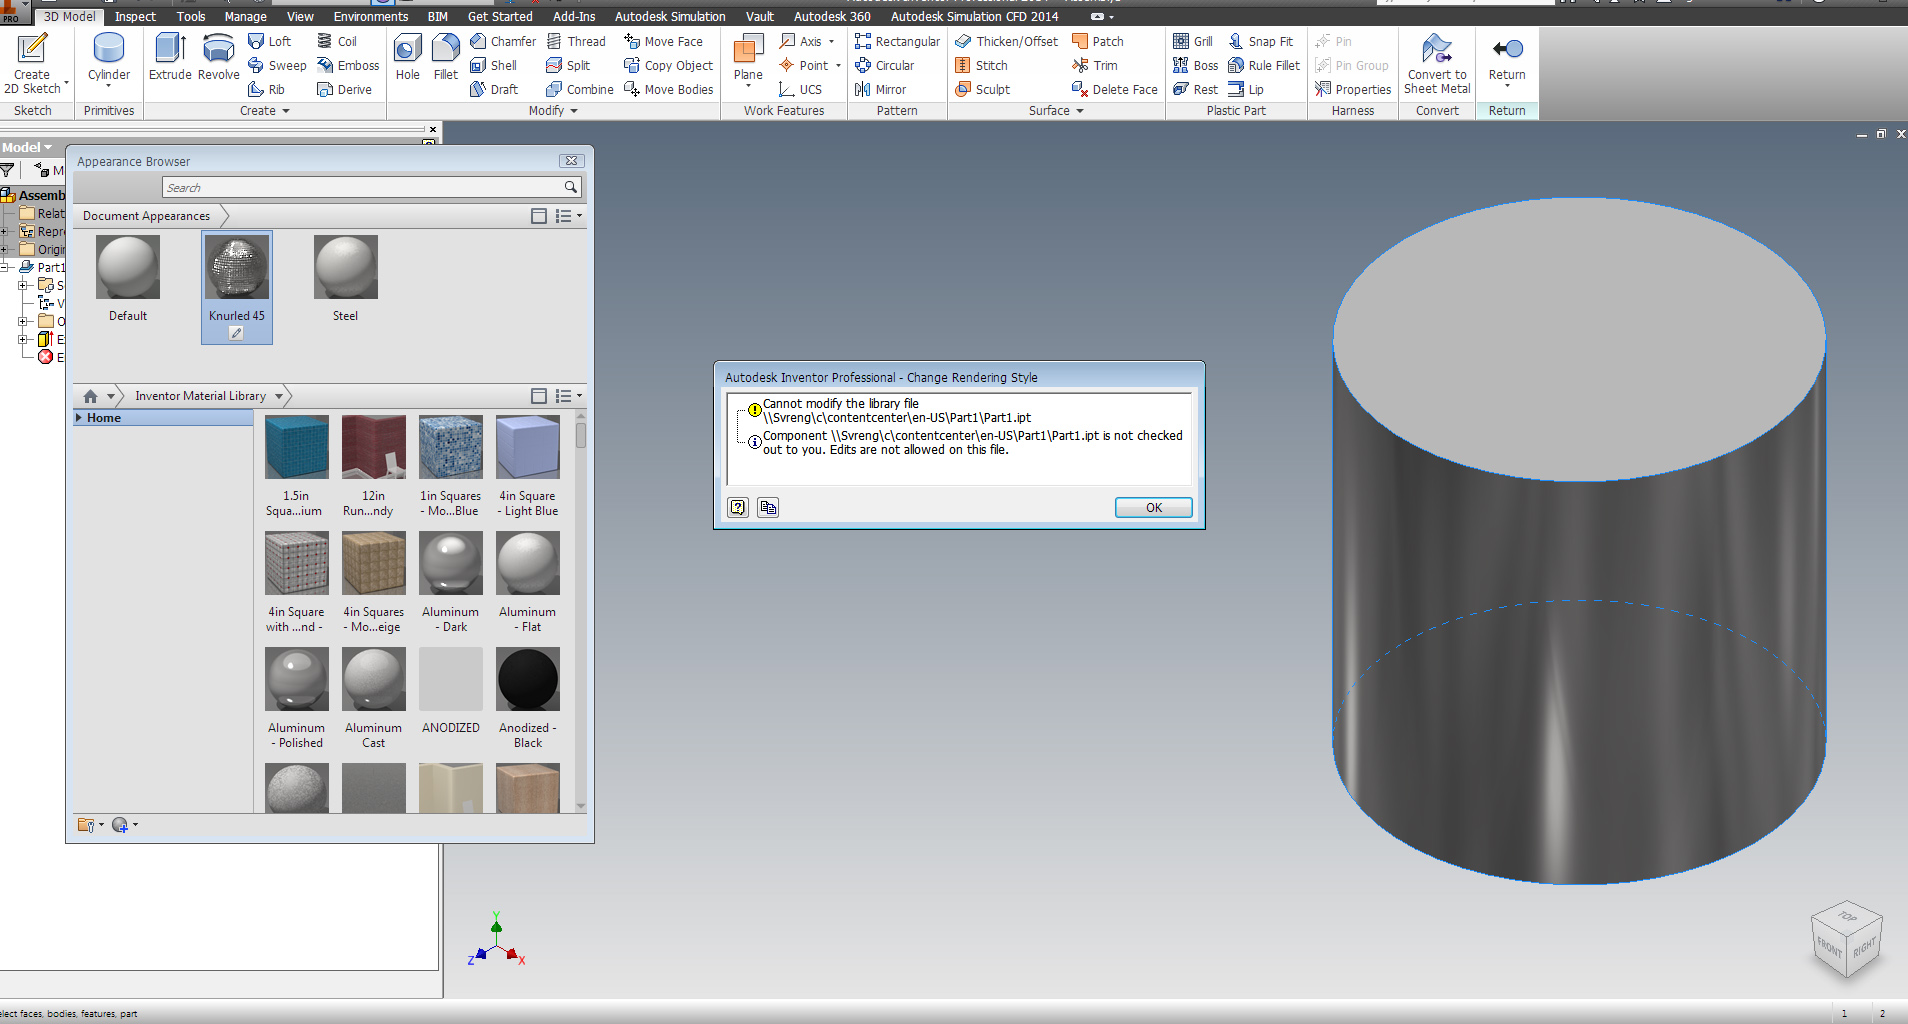Click the Move Bodies button

tap(669, 89)
